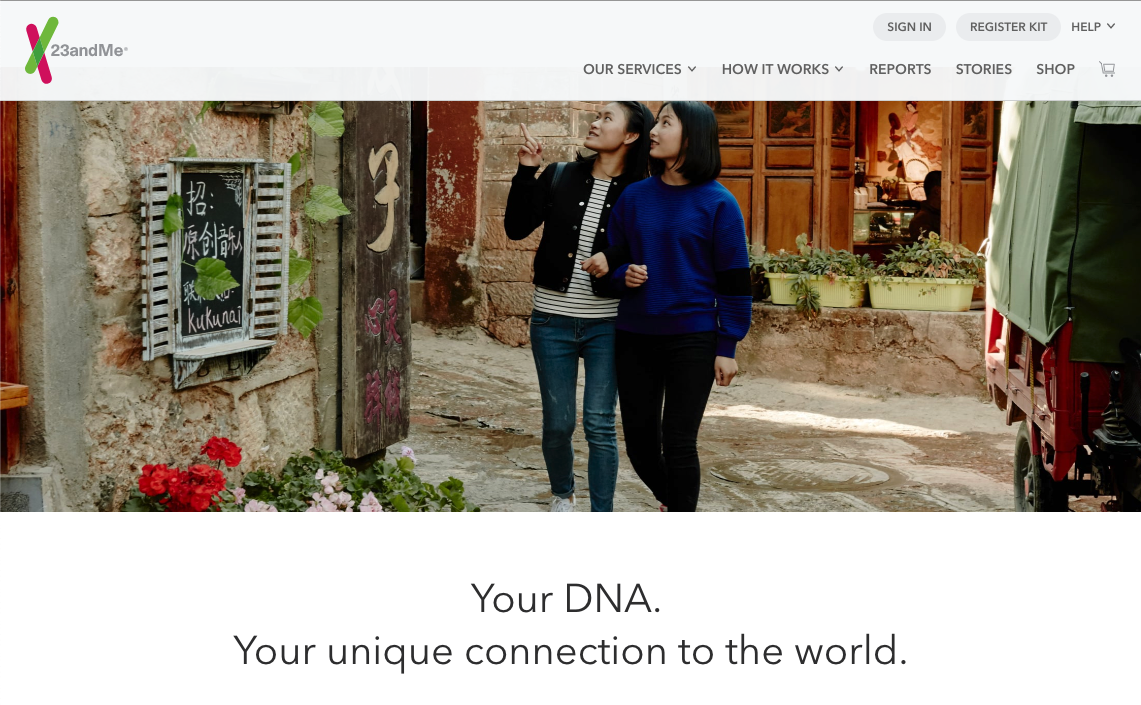Click the chalkboard sign in the photo

pos(212,253)
